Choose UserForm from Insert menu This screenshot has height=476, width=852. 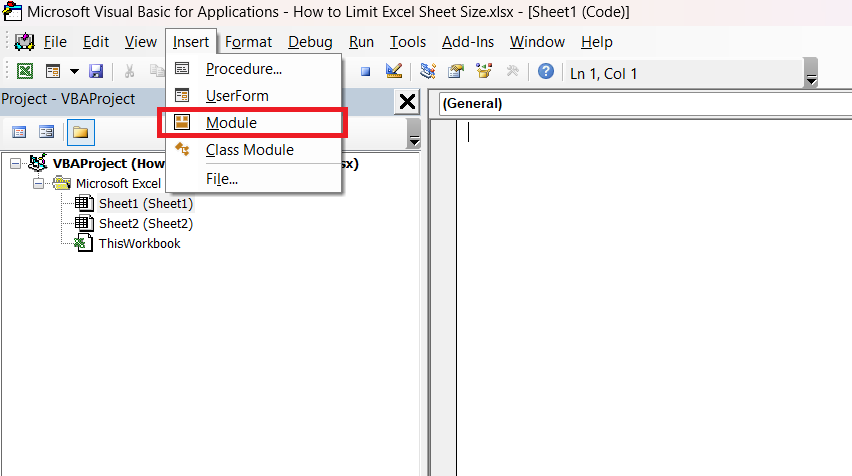pyautogui.click(x=254, y=96)
